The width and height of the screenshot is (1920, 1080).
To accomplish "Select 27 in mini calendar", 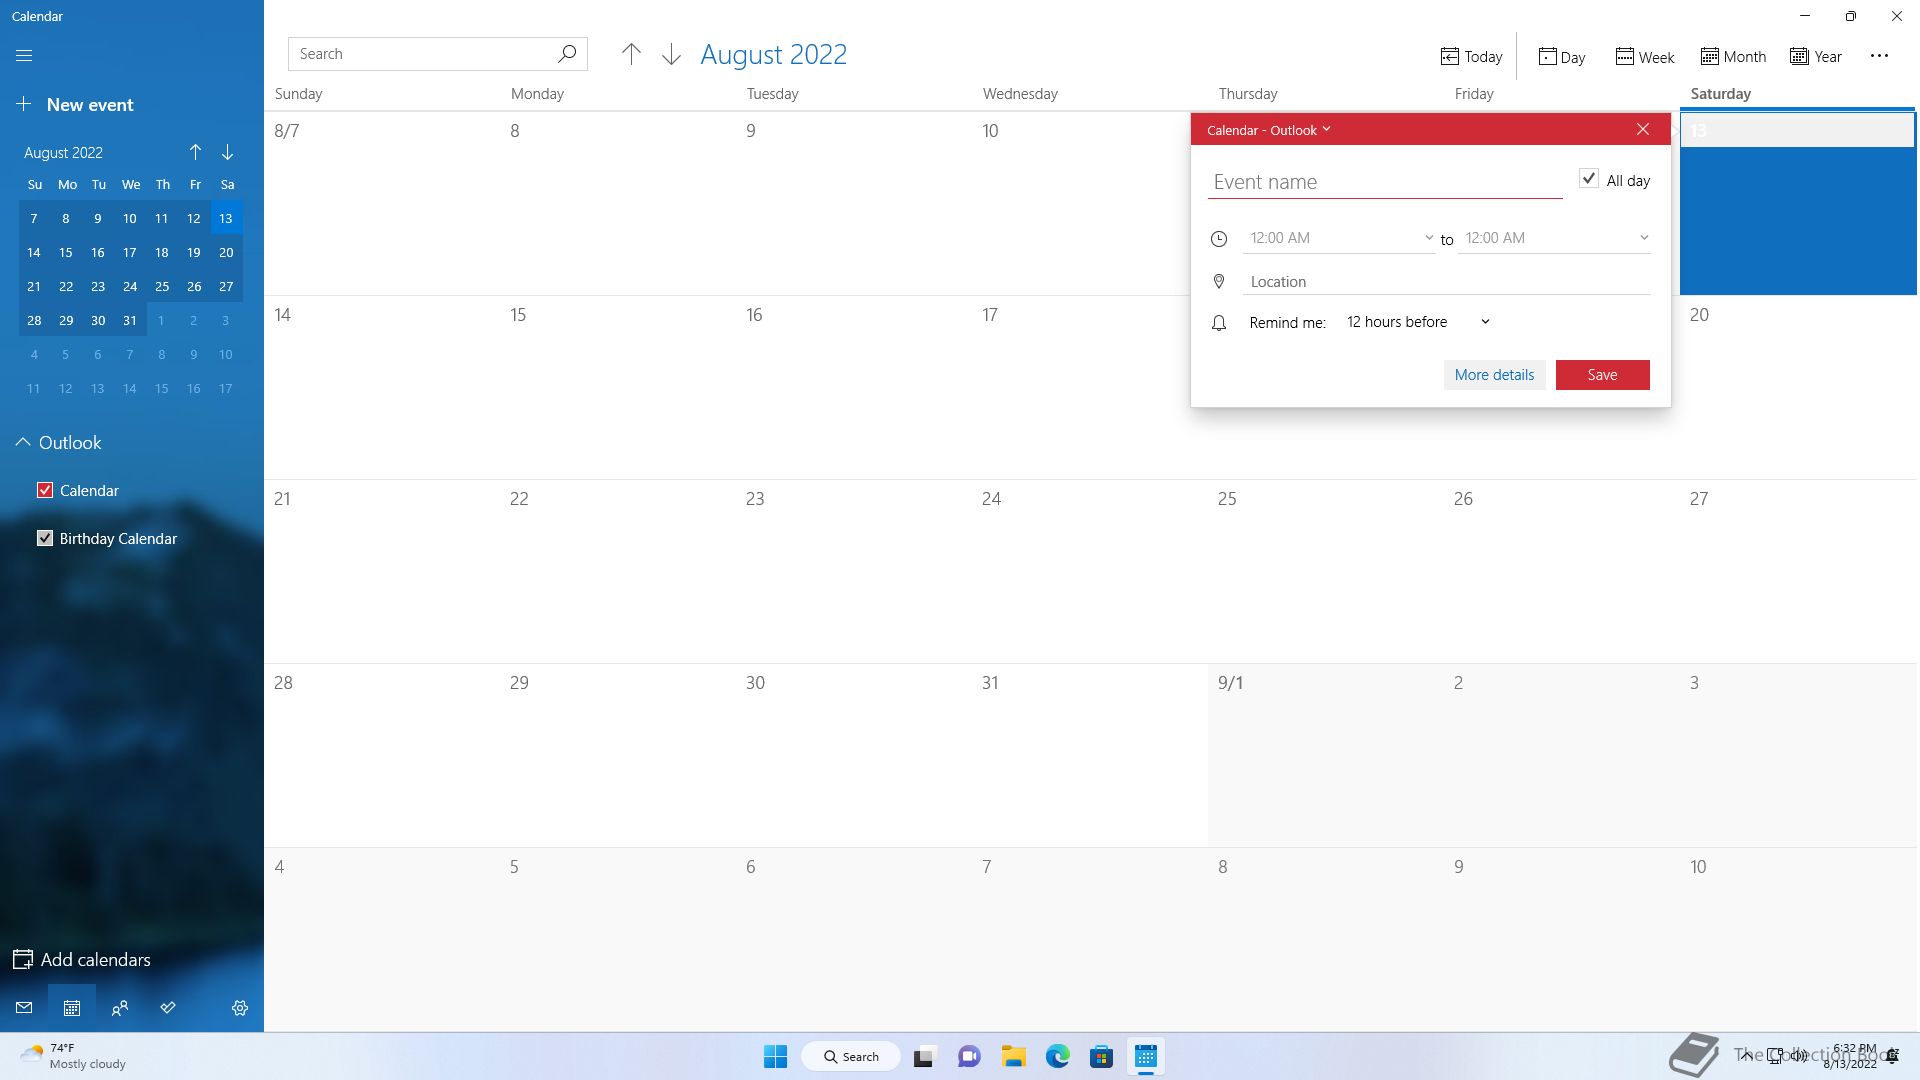I will tap(226, 287).
